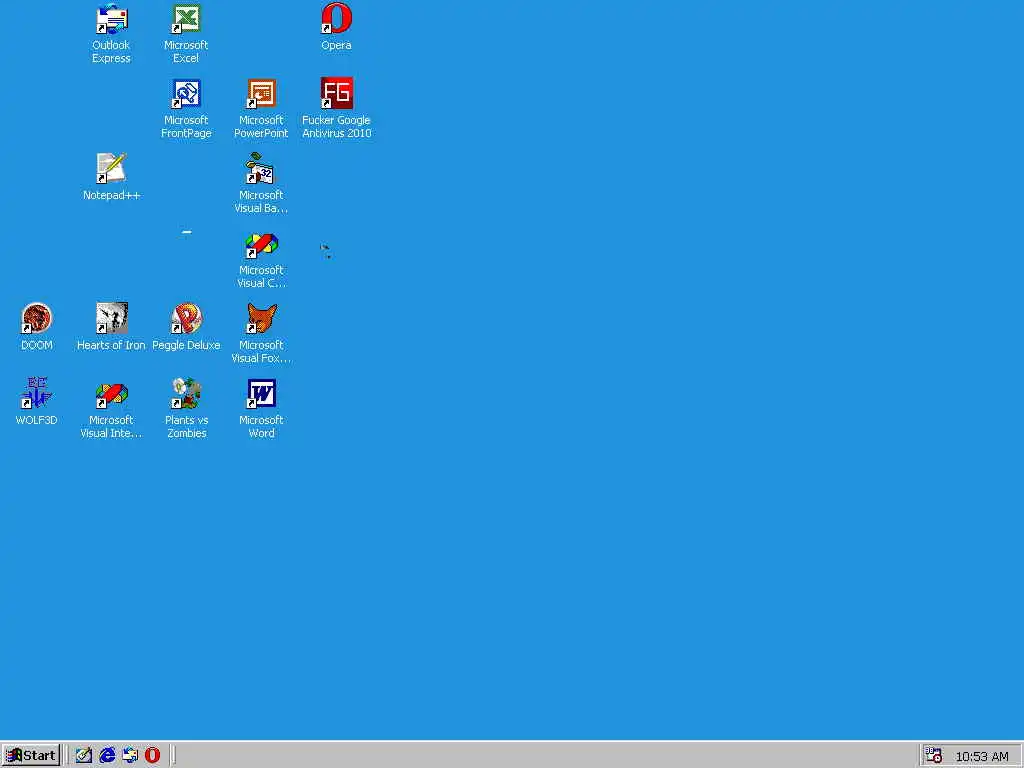
Task: Click Show Desktop in Quick Launch
Action: tap(84, 756)
